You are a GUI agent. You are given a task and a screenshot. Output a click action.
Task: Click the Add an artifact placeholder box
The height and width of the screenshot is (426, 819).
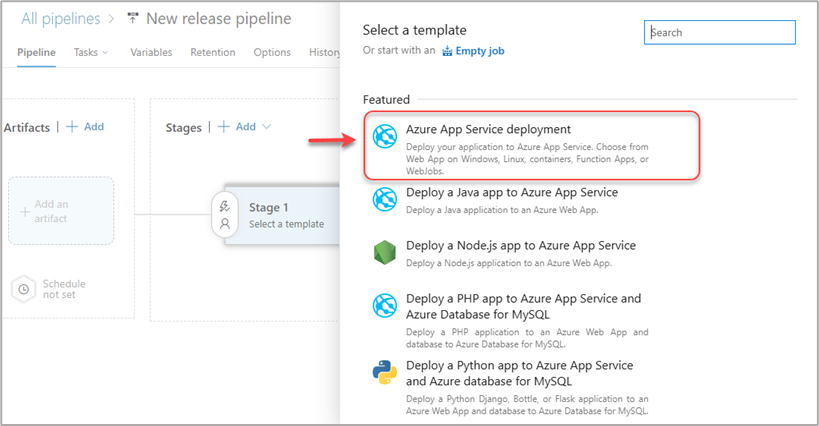(61, 211)
